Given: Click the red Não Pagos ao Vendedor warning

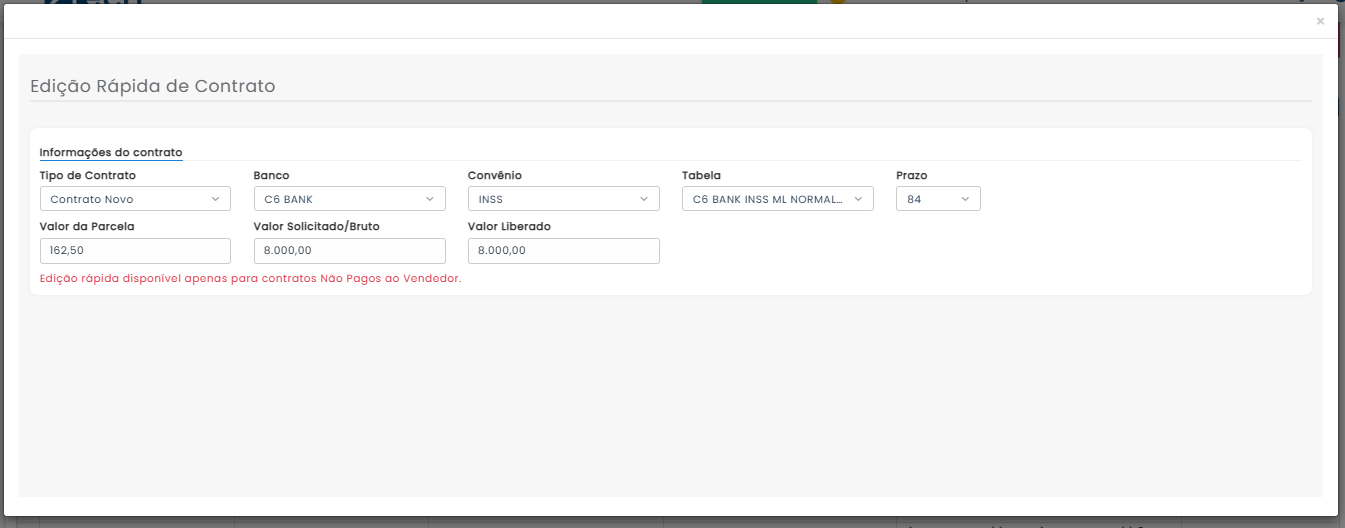Looking at the screenshot, I should tap(250, 279).
